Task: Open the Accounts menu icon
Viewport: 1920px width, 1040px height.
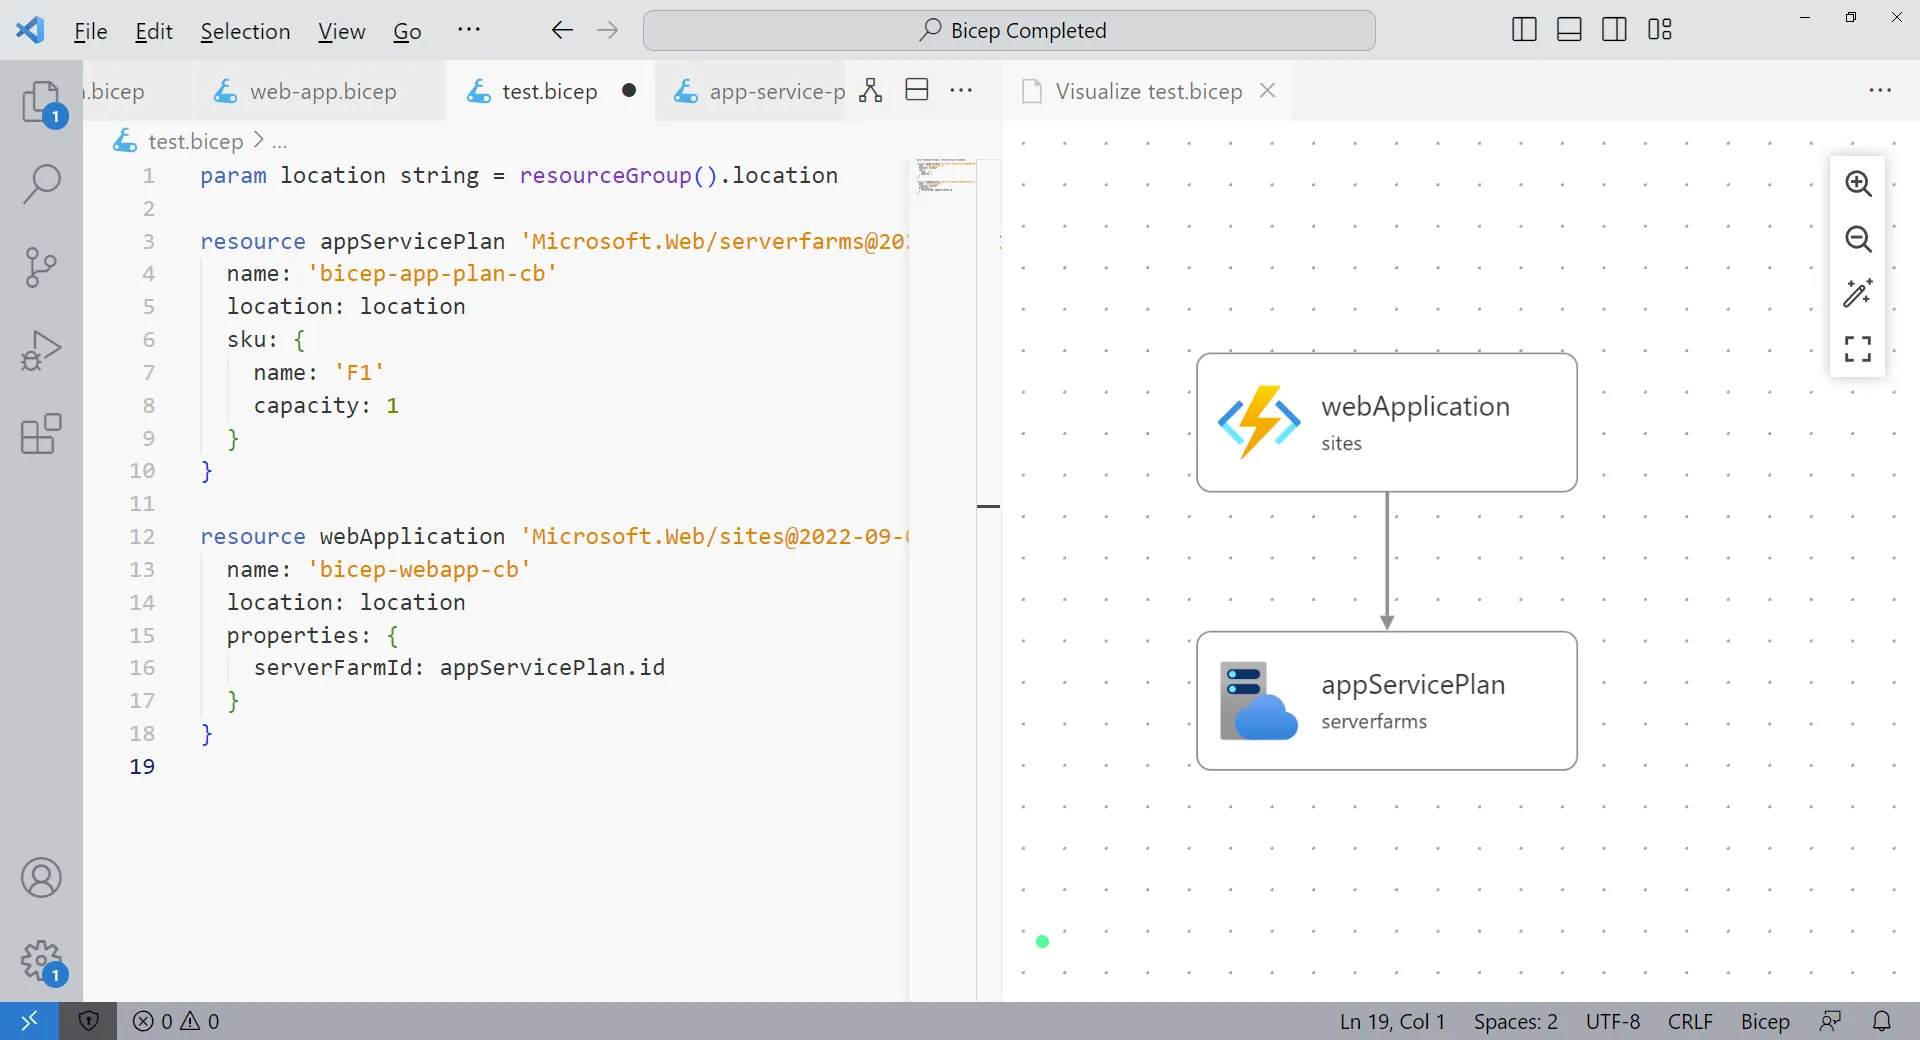Action: pos(41,878)
